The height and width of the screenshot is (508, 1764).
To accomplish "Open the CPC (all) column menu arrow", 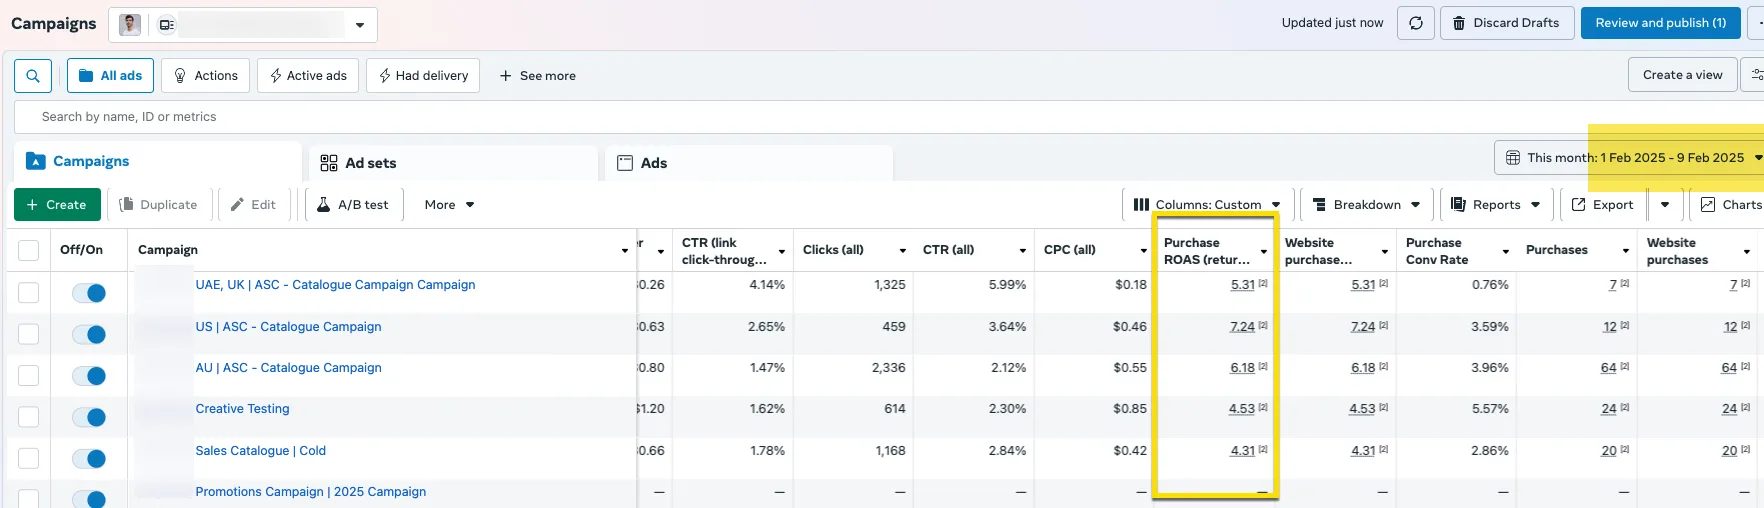I will tap(1144, 251).
